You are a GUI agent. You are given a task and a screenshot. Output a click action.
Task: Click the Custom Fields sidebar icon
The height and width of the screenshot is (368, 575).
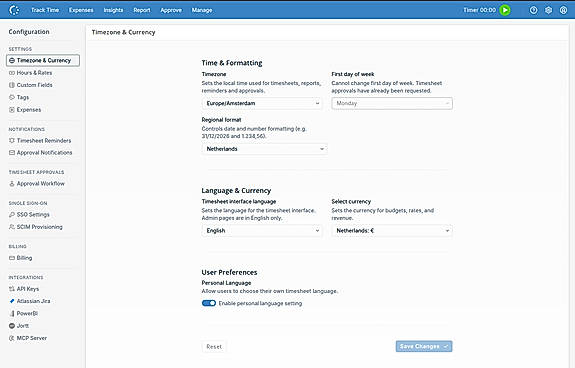(12, 85)
